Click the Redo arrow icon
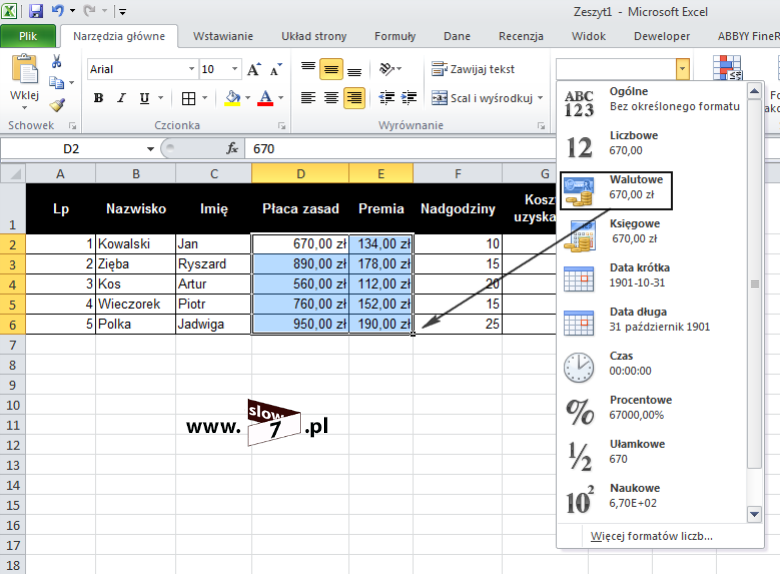 coord(90,10)
